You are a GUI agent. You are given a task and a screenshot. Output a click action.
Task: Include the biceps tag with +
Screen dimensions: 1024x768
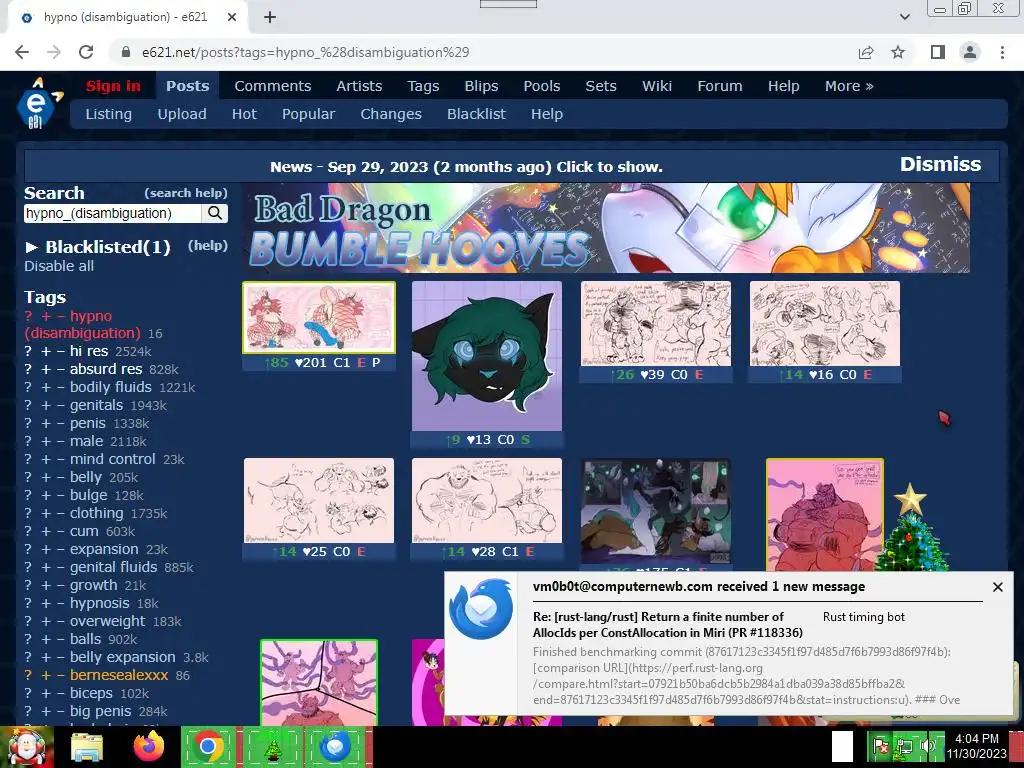[46, 694]
